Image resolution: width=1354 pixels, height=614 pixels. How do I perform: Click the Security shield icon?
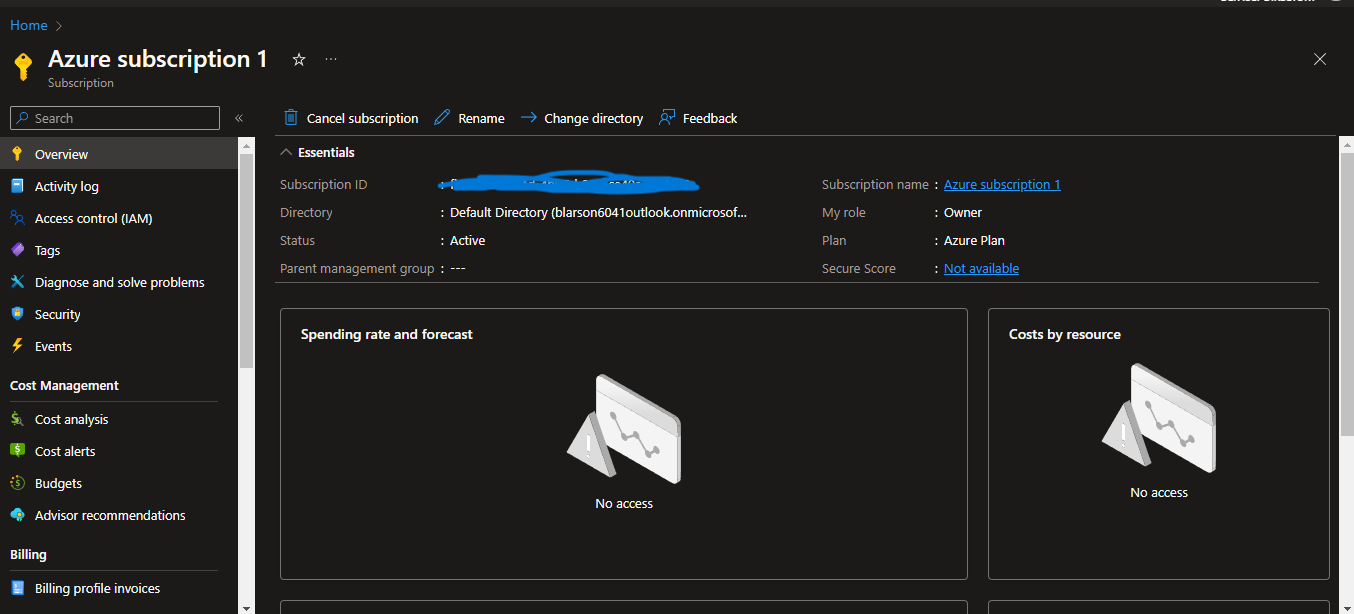(18, 314)
